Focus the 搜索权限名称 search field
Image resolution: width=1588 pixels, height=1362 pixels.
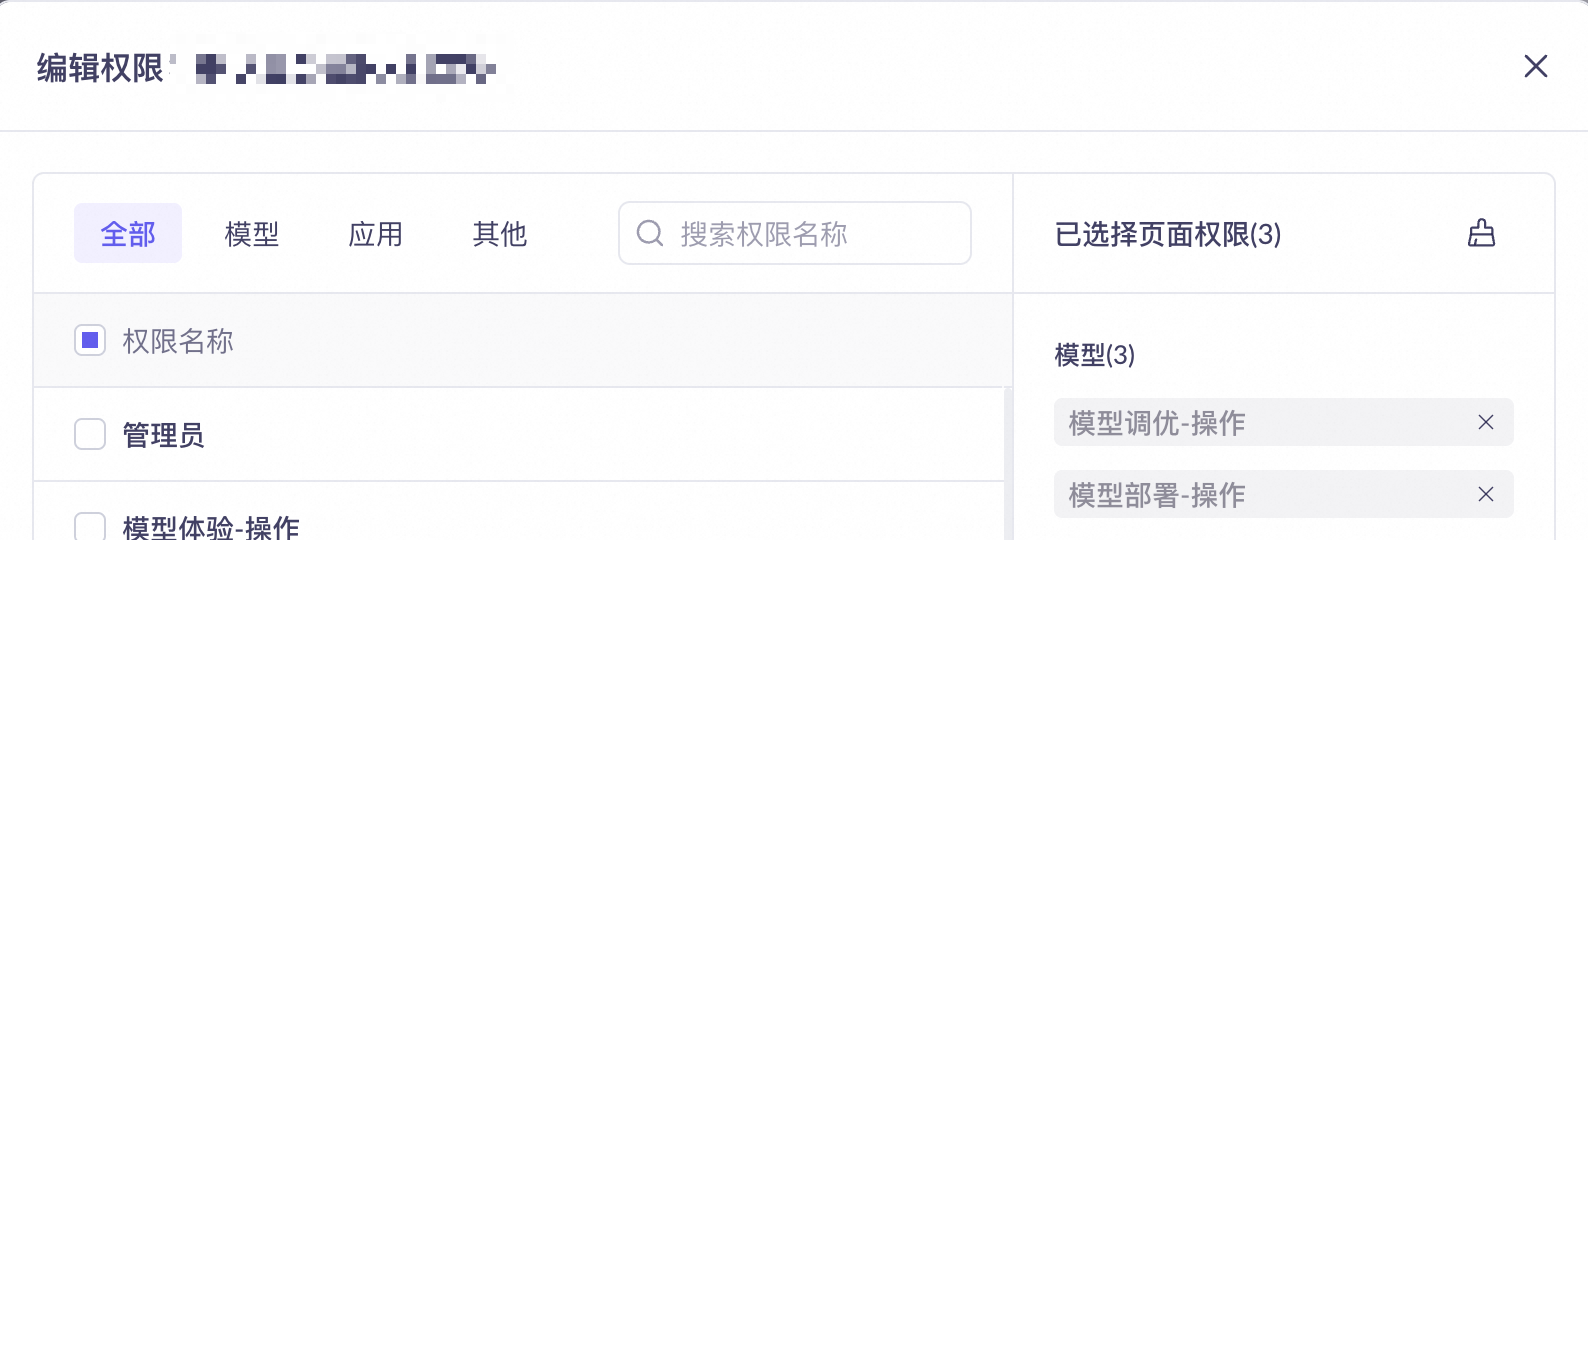795,233
